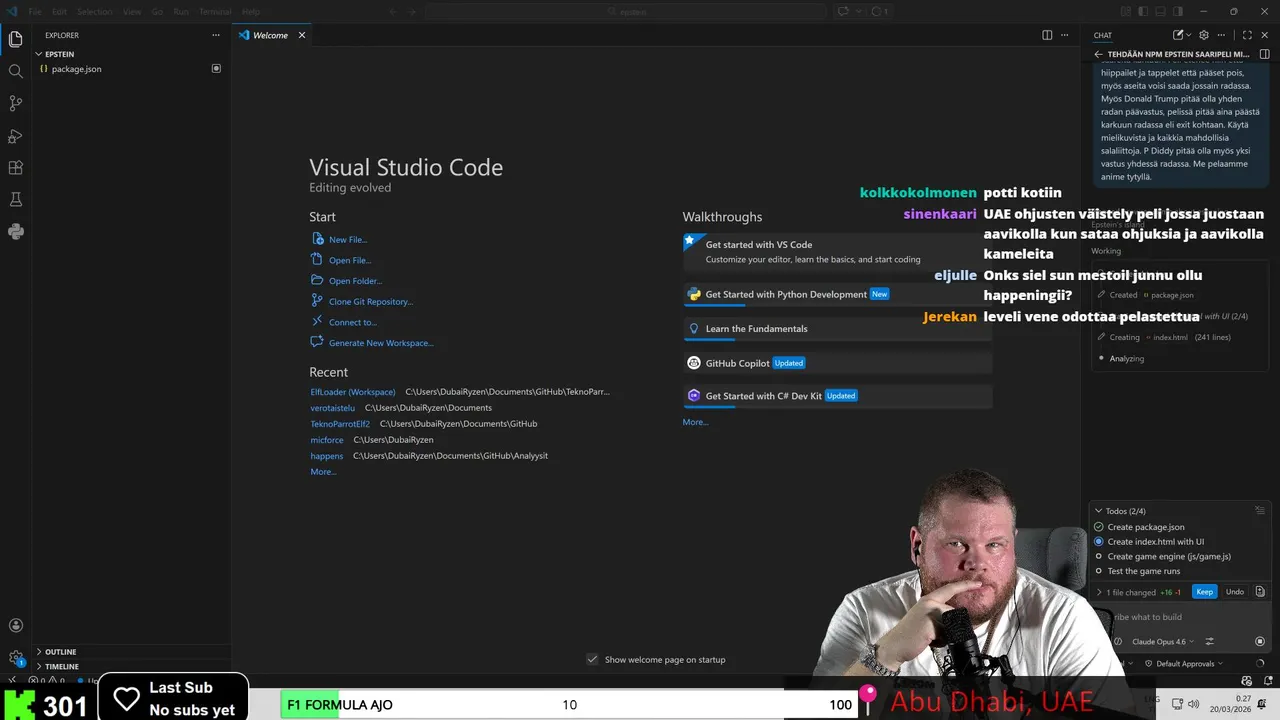The image size is (1280, 720).
Task: Open the Search view in activity bar
Action: (x=15, y=72)
